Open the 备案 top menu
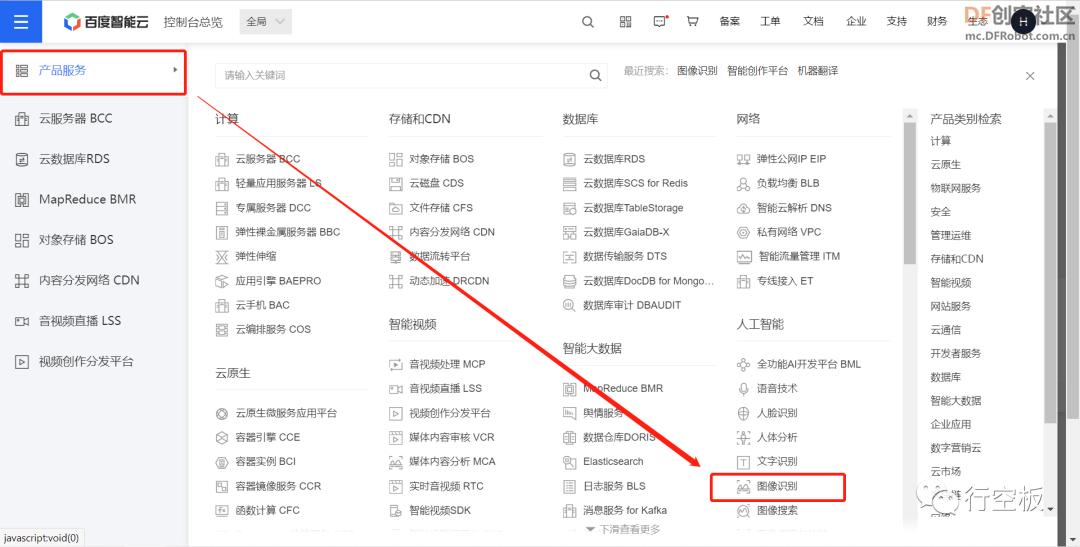1080x547 pixels. coord(729,21)
